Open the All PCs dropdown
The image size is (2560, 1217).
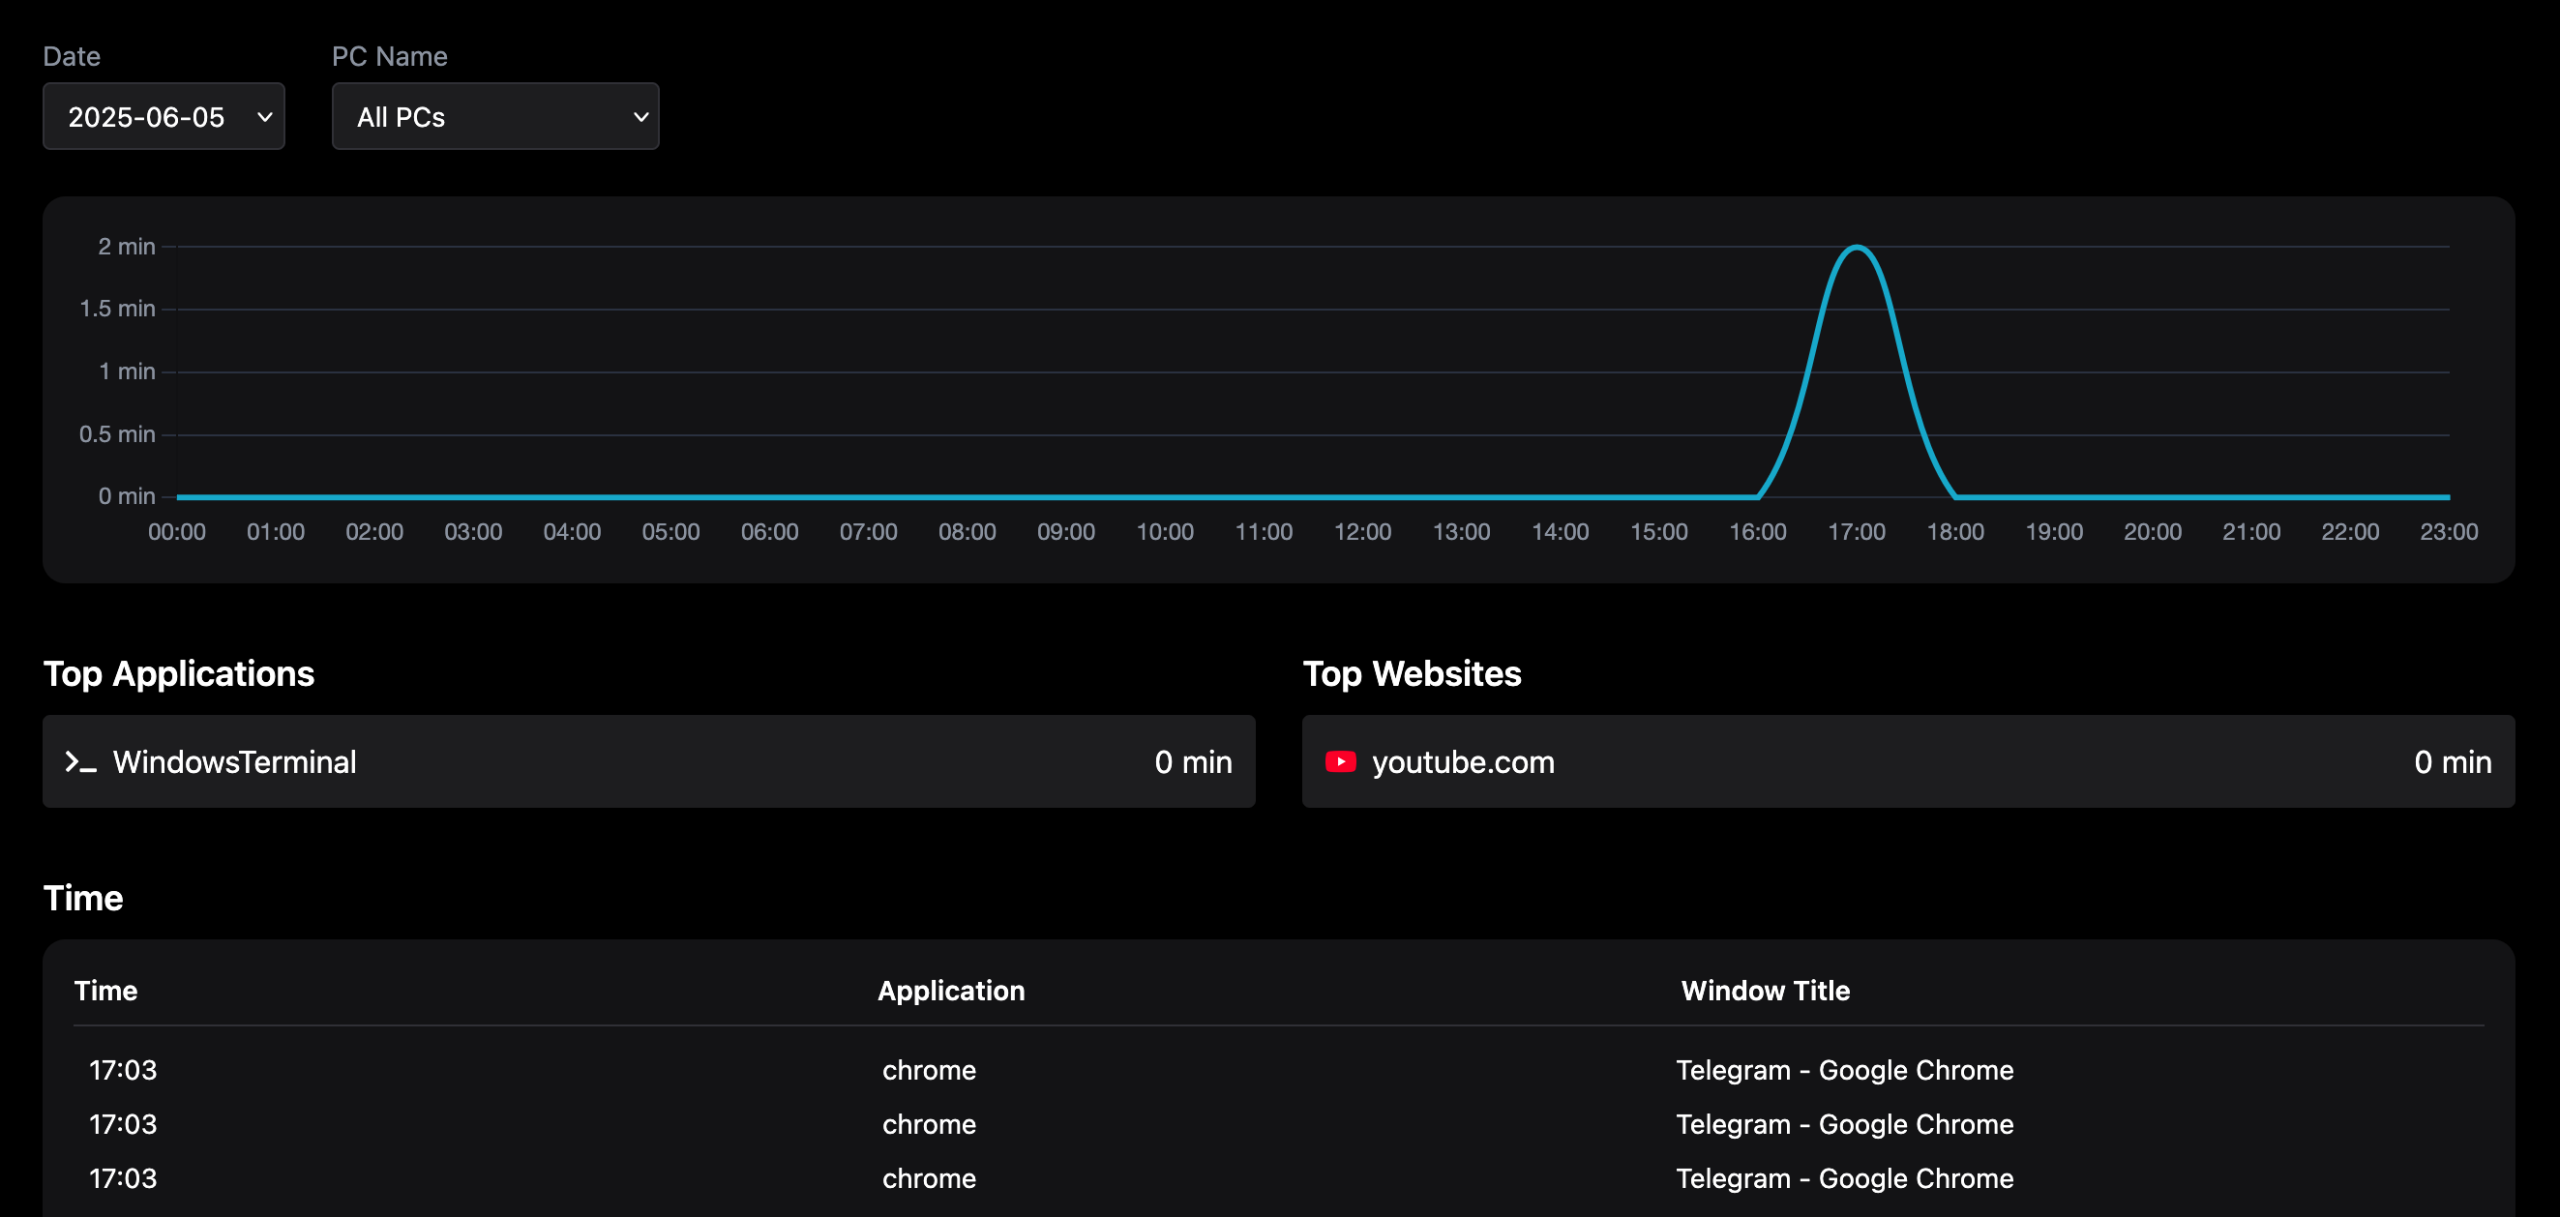495,117
